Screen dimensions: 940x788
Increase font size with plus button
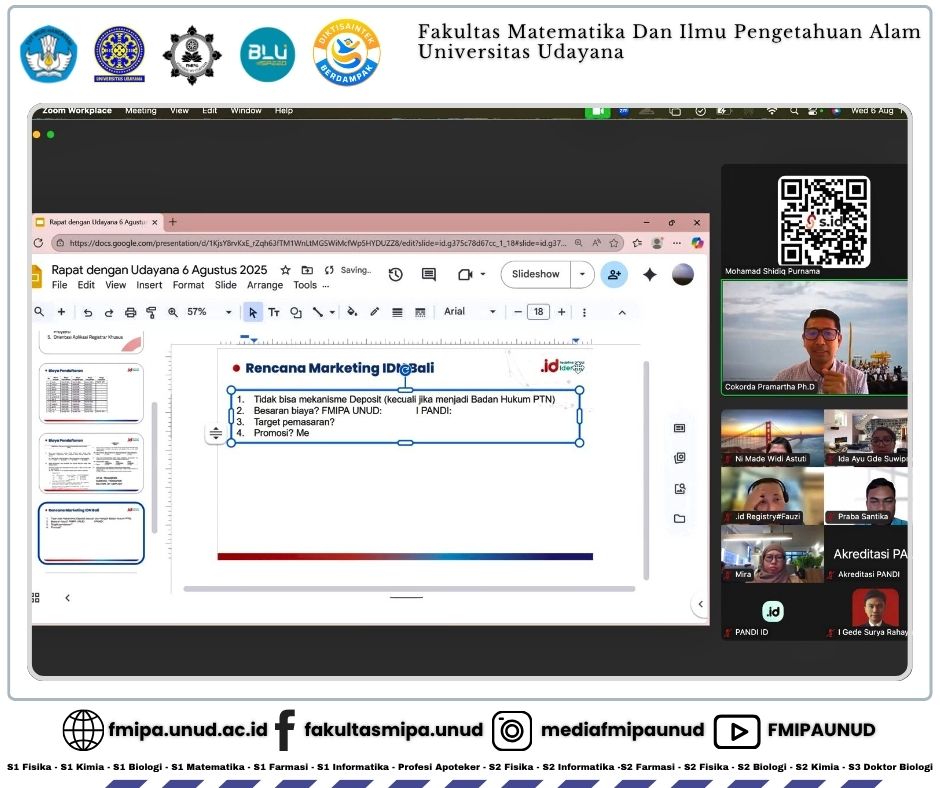click(x=561, y=312)
